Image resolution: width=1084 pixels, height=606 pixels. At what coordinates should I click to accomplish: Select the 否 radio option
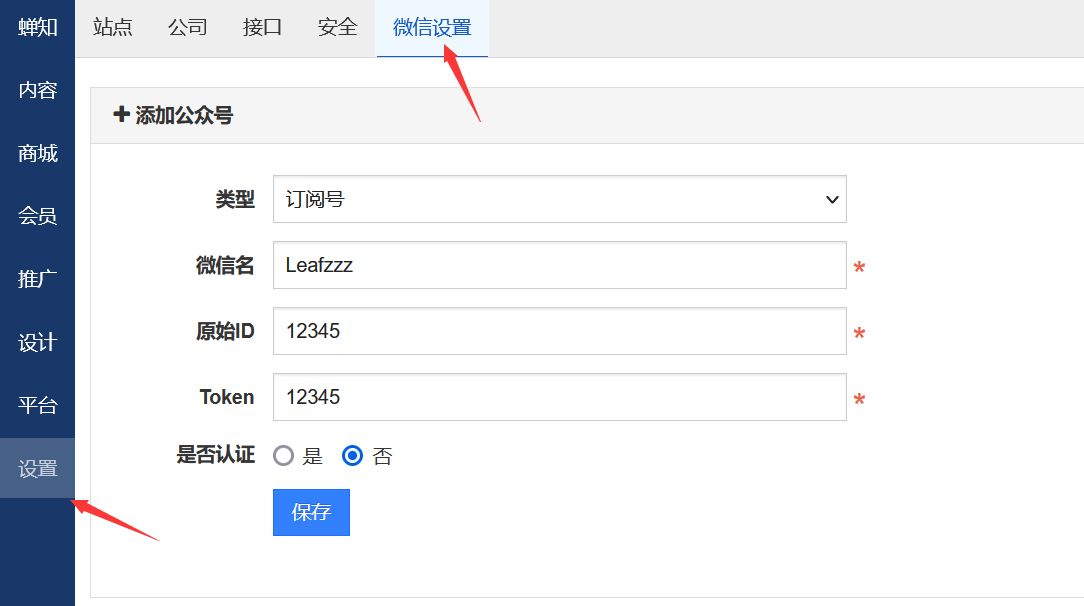coord(350,455)
